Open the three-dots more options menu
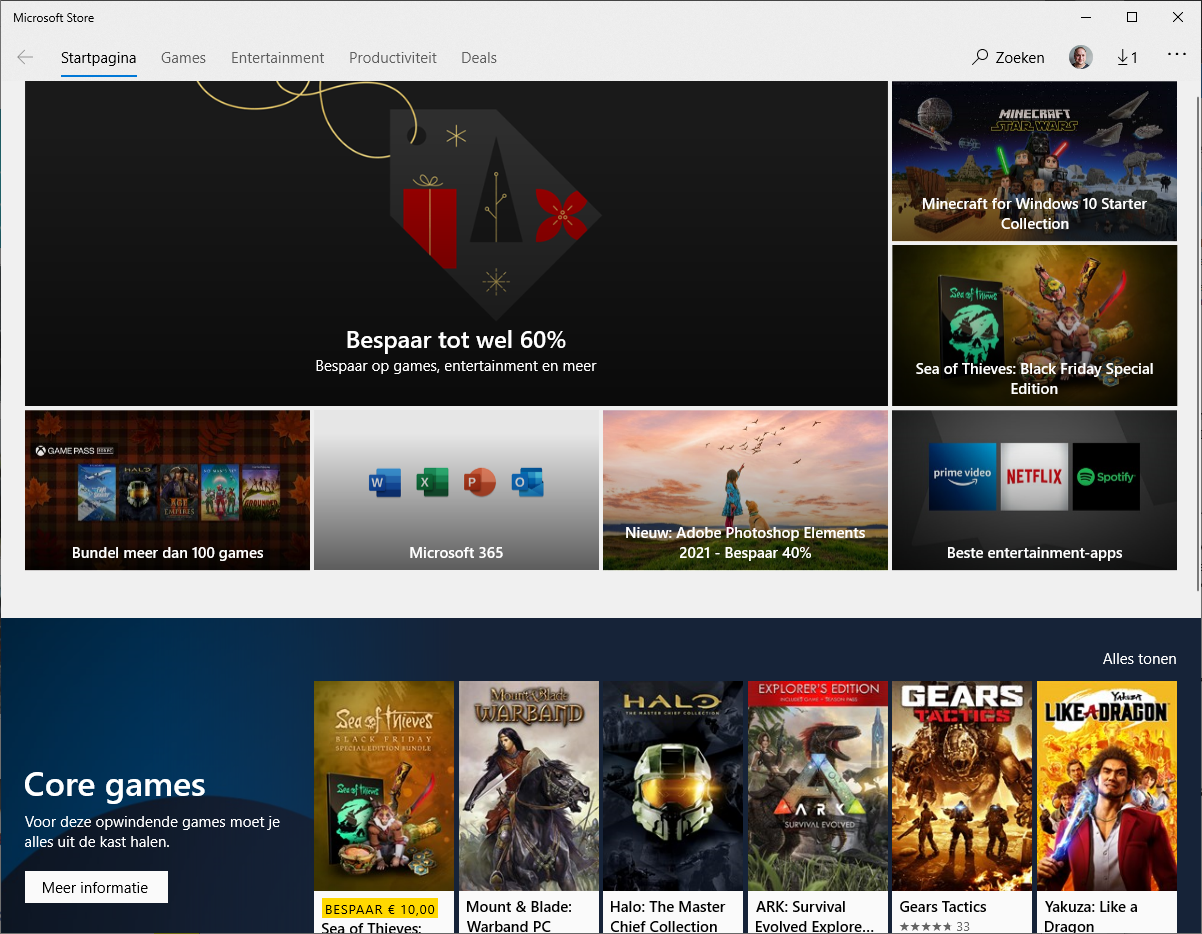 click(1176, 56)
